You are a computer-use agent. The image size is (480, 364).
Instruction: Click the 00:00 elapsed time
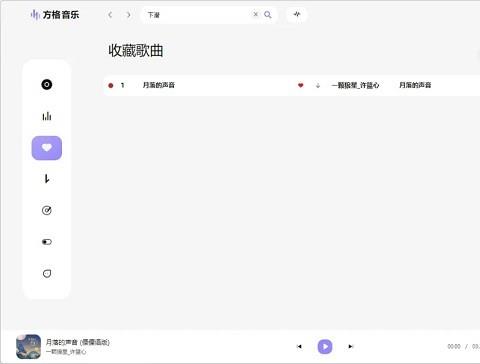tap(454, 347)
